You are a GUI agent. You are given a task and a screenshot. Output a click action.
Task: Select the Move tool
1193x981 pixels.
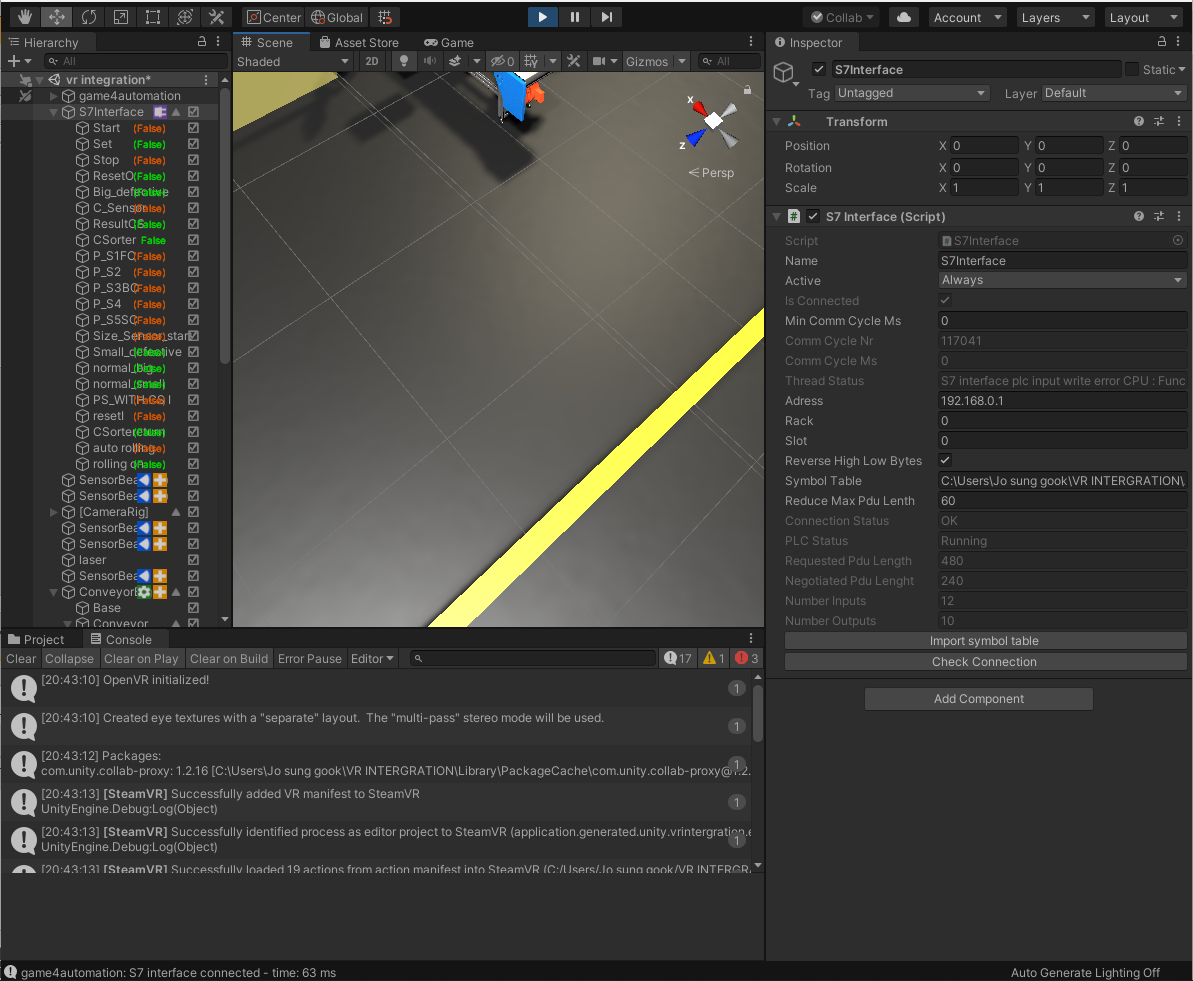click(x=57, y=17)
